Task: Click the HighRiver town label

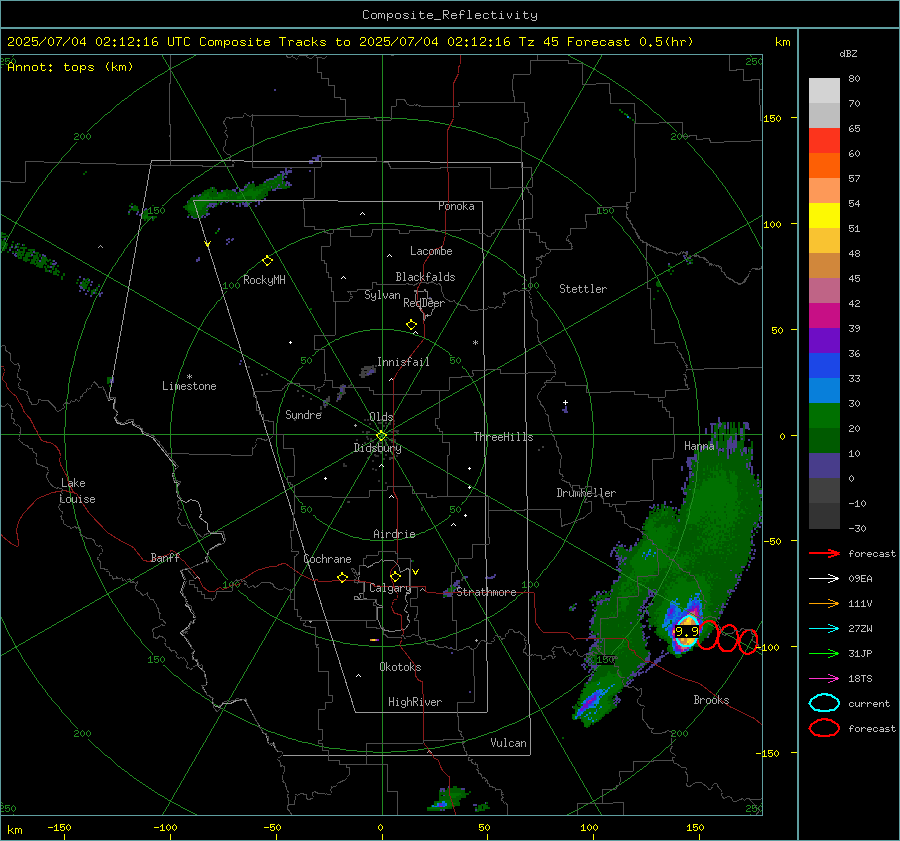Action: tap(415, 702)
